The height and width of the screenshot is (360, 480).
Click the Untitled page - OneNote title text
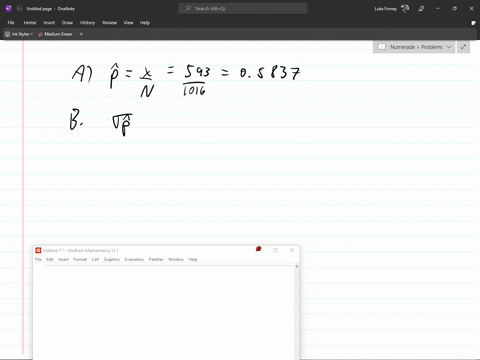[x=51, y=9]
